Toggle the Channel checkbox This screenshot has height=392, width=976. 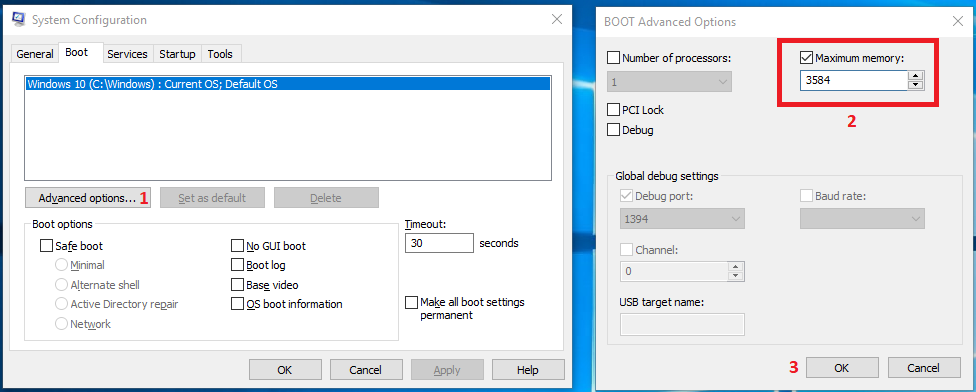(x=627, y=250)
